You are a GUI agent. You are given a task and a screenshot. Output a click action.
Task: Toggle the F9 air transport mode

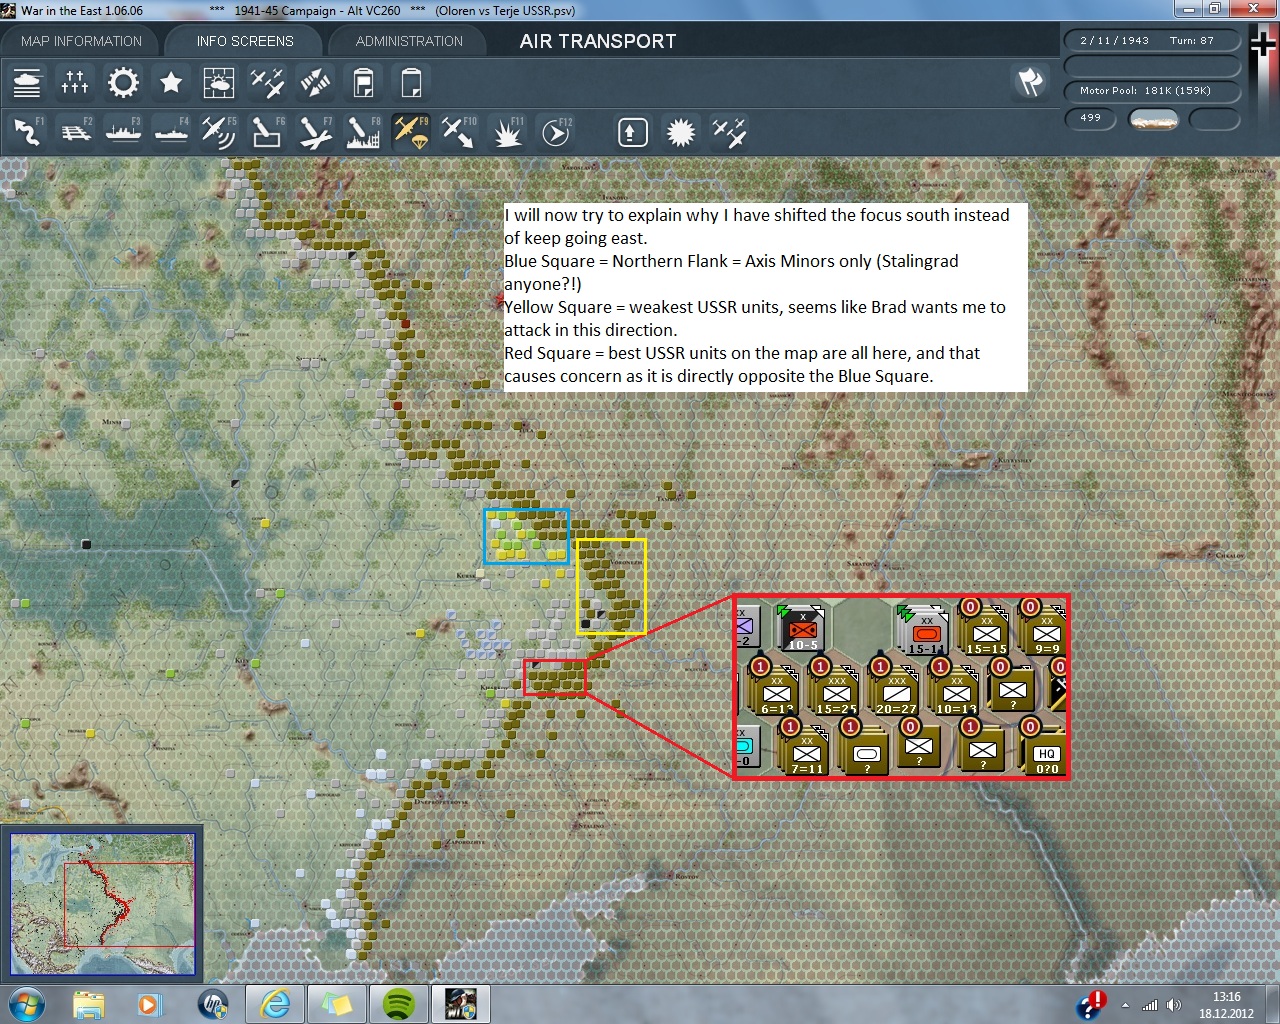click(411, 132)
